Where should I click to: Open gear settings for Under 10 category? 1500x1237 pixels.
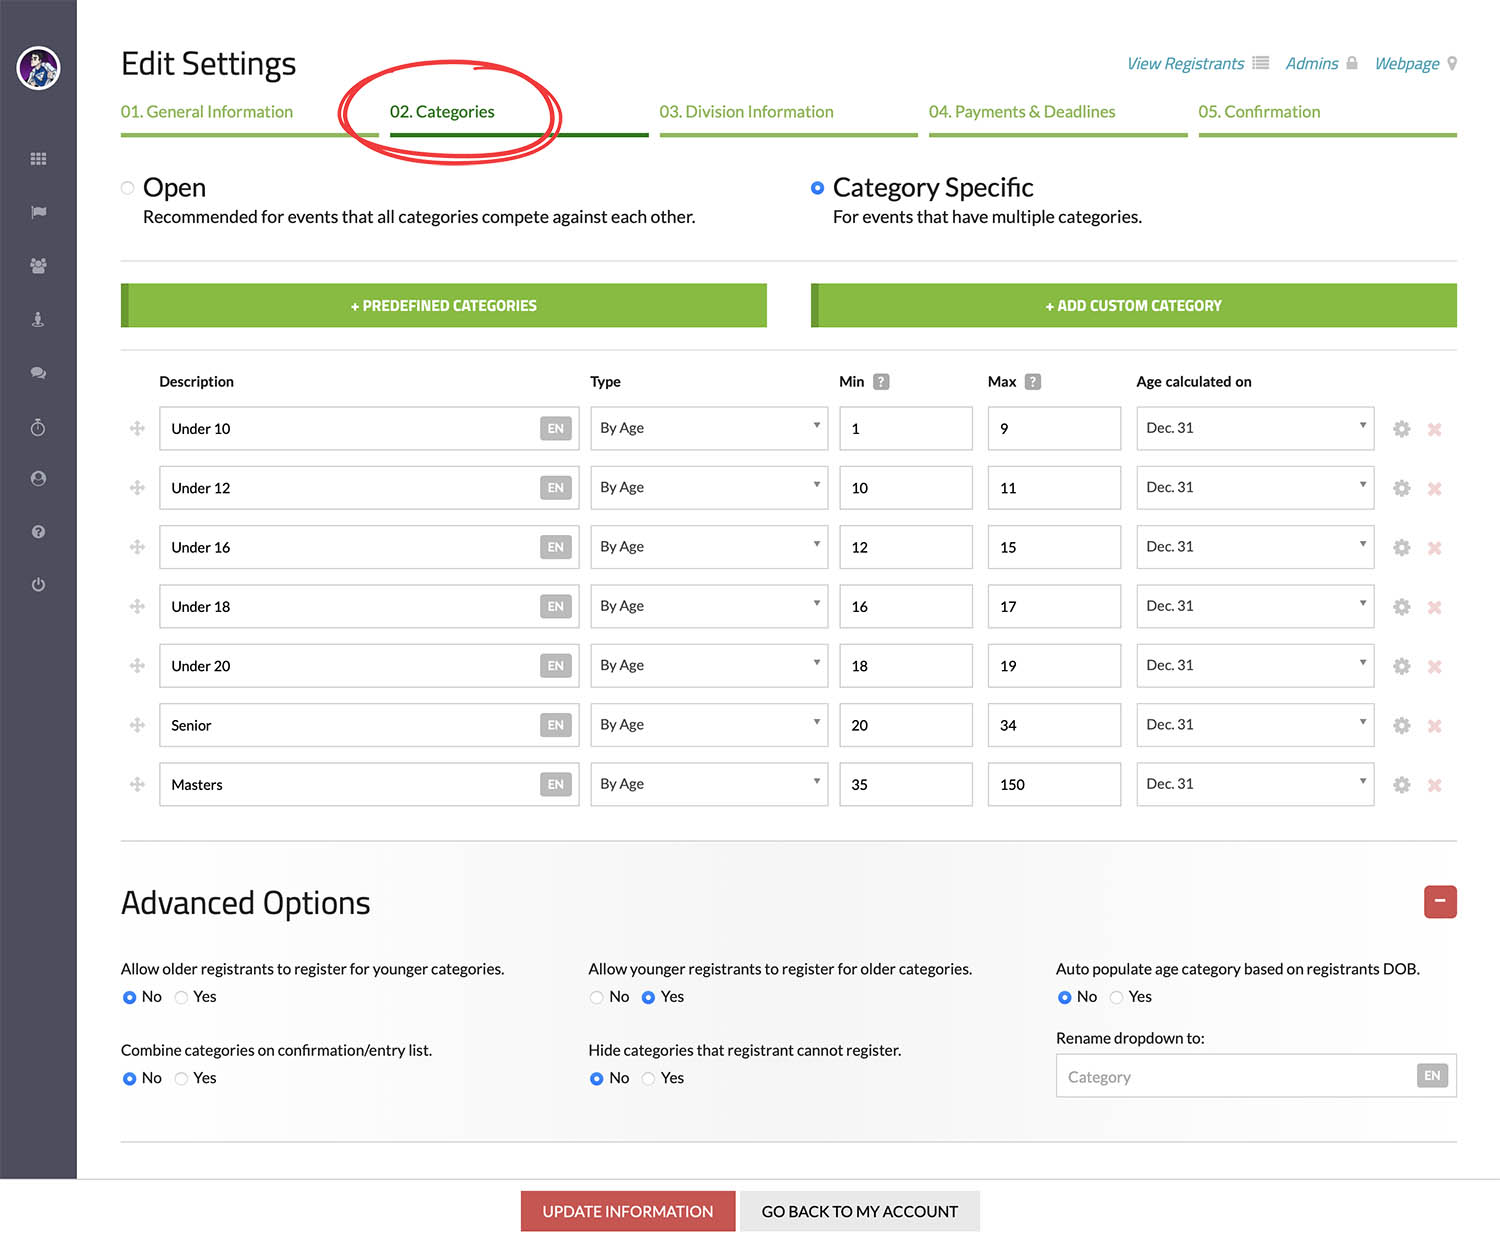coord(1401,429)
